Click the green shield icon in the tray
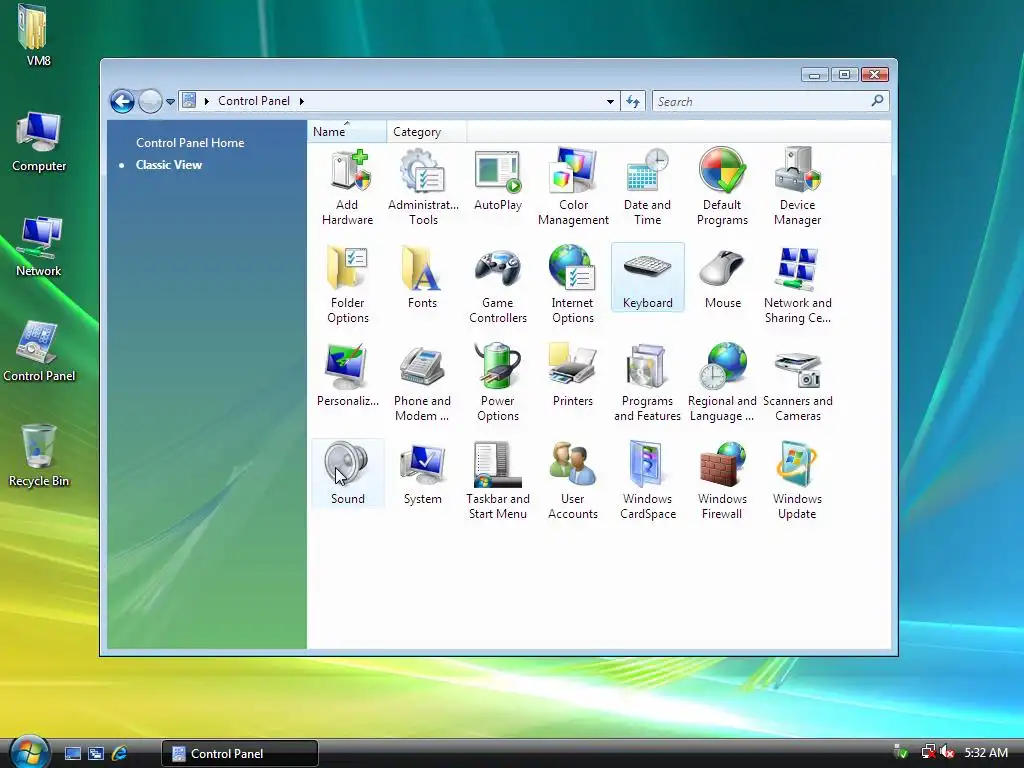 901,752
